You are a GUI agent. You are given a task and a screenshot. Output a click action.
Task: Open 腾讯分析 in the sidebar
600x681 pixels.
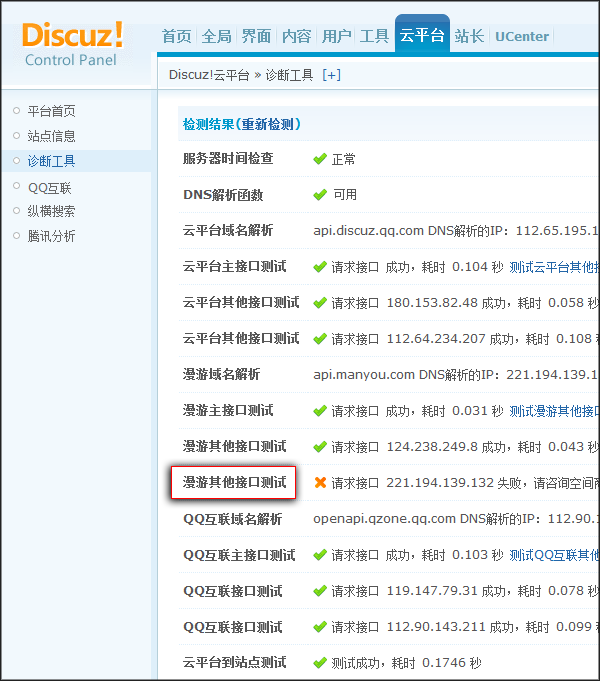[x=51, y=236]
